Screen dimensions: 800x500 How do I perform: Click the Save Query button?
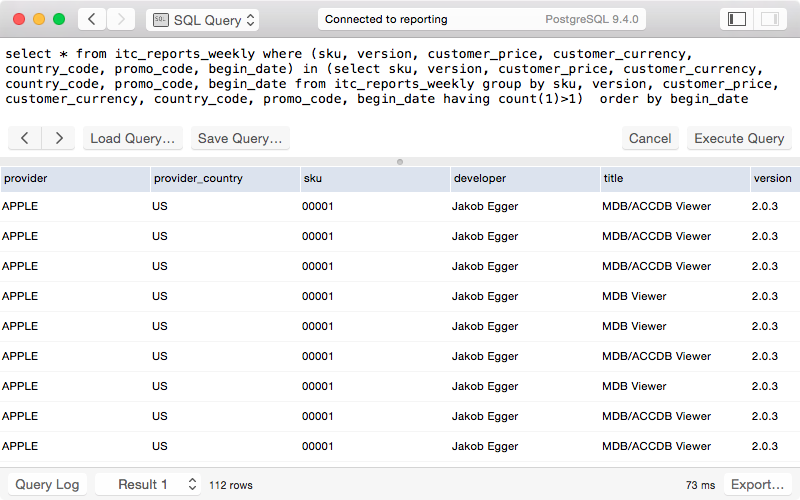[x=240, y=138]
